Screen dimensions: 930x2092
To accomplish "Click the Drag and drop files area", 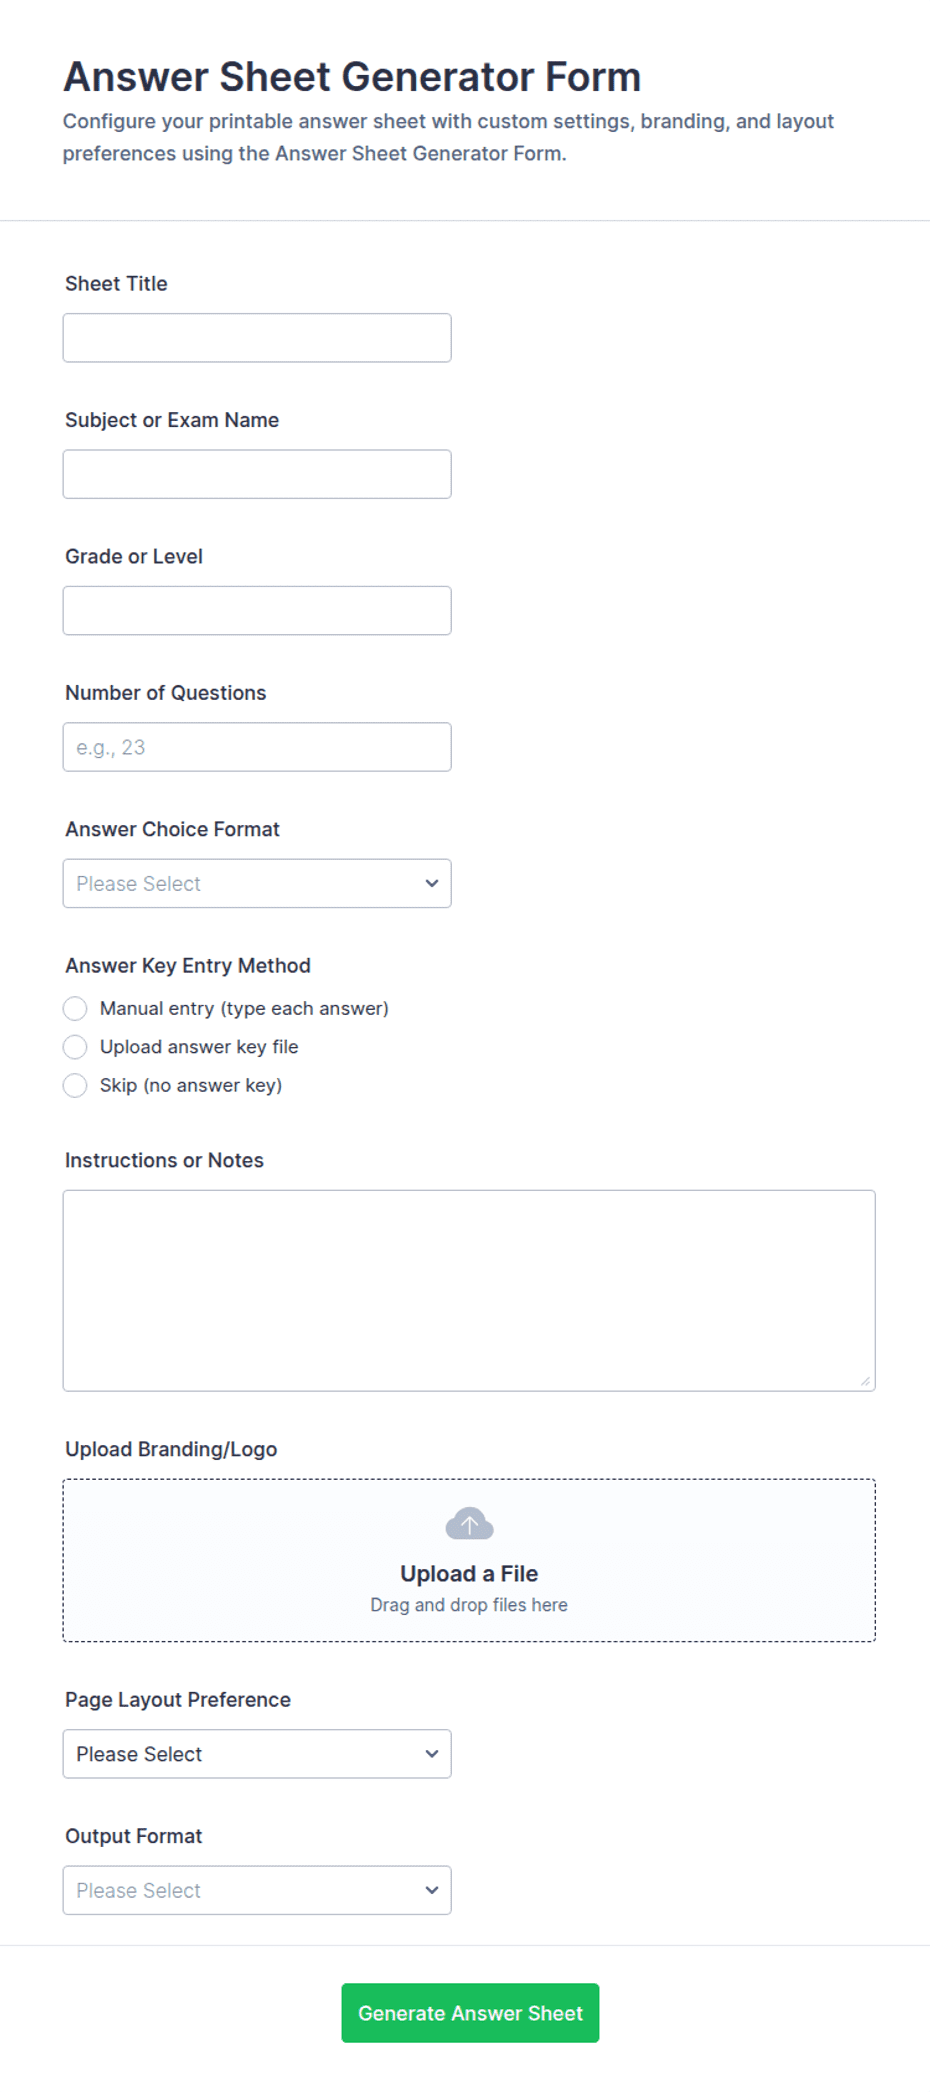I will pyautogui.click(x=469, y=1560).
